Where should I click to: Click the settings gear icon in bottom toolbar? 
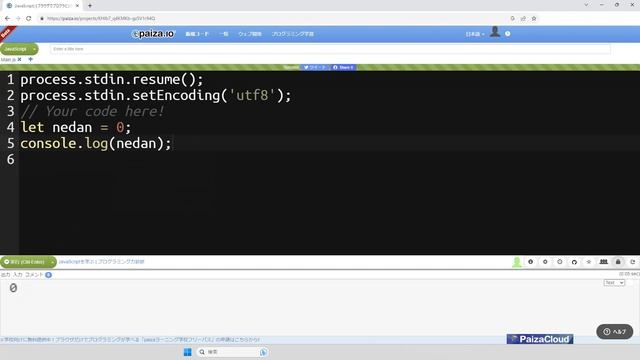(545, 262)
